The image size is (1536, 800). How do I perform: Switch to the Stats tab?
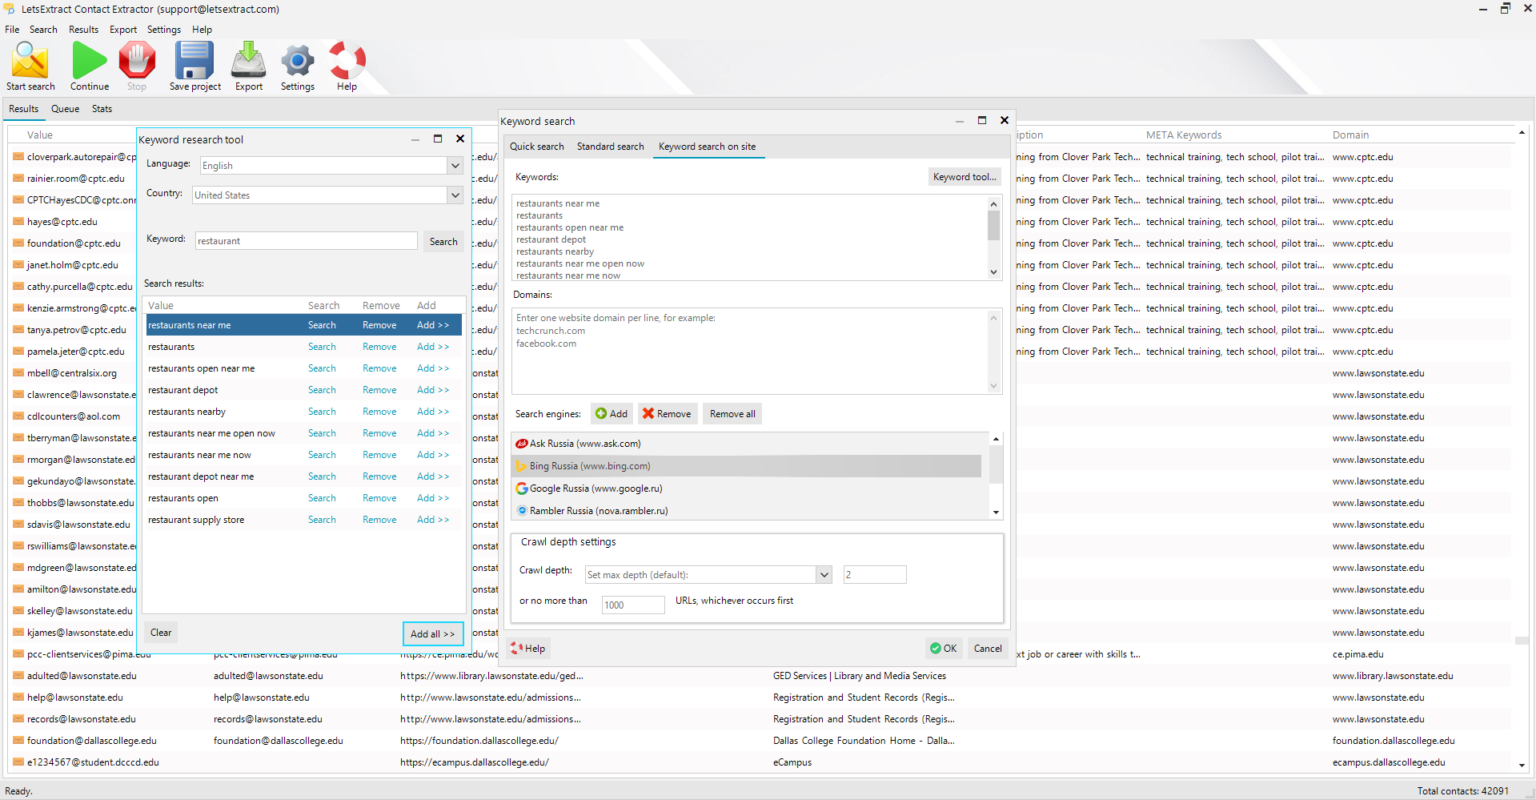click(101, 108)
